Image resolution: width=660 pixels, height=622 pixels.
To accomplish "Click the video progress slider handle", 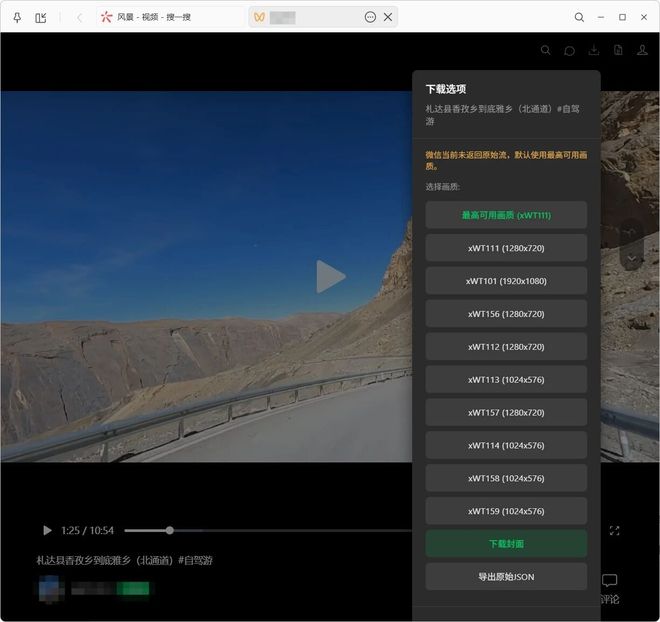I will [x=169, y=530].
